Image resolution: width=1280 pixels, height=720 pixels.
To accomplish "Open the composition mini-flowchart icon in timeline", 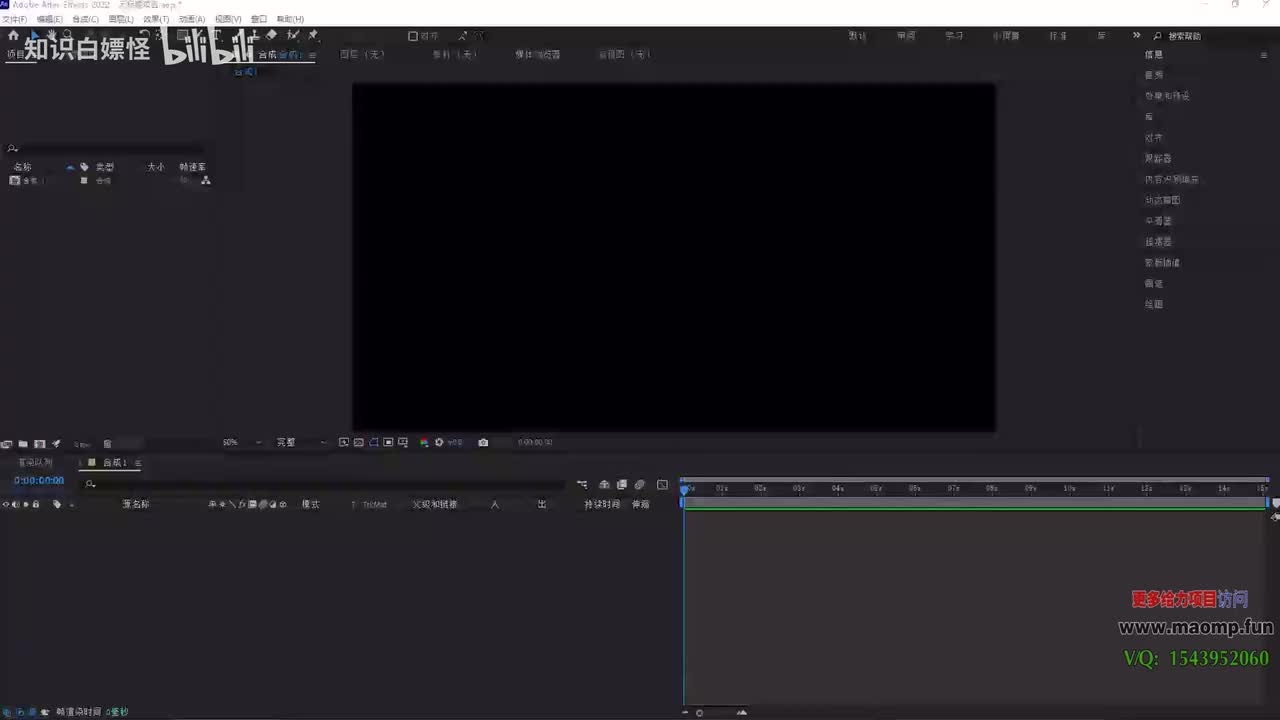I will (582, 485).
